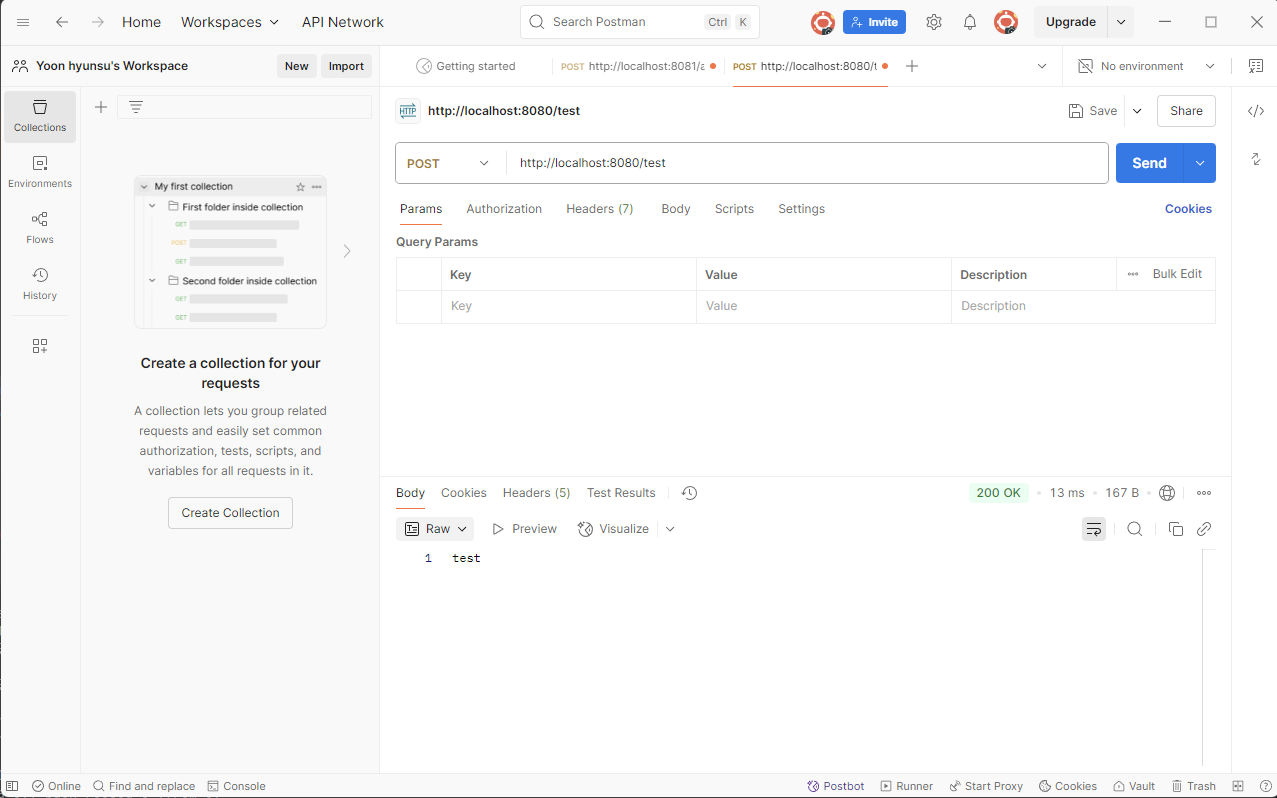
Task: Click the Create Collection button
Action: [230, 513]
